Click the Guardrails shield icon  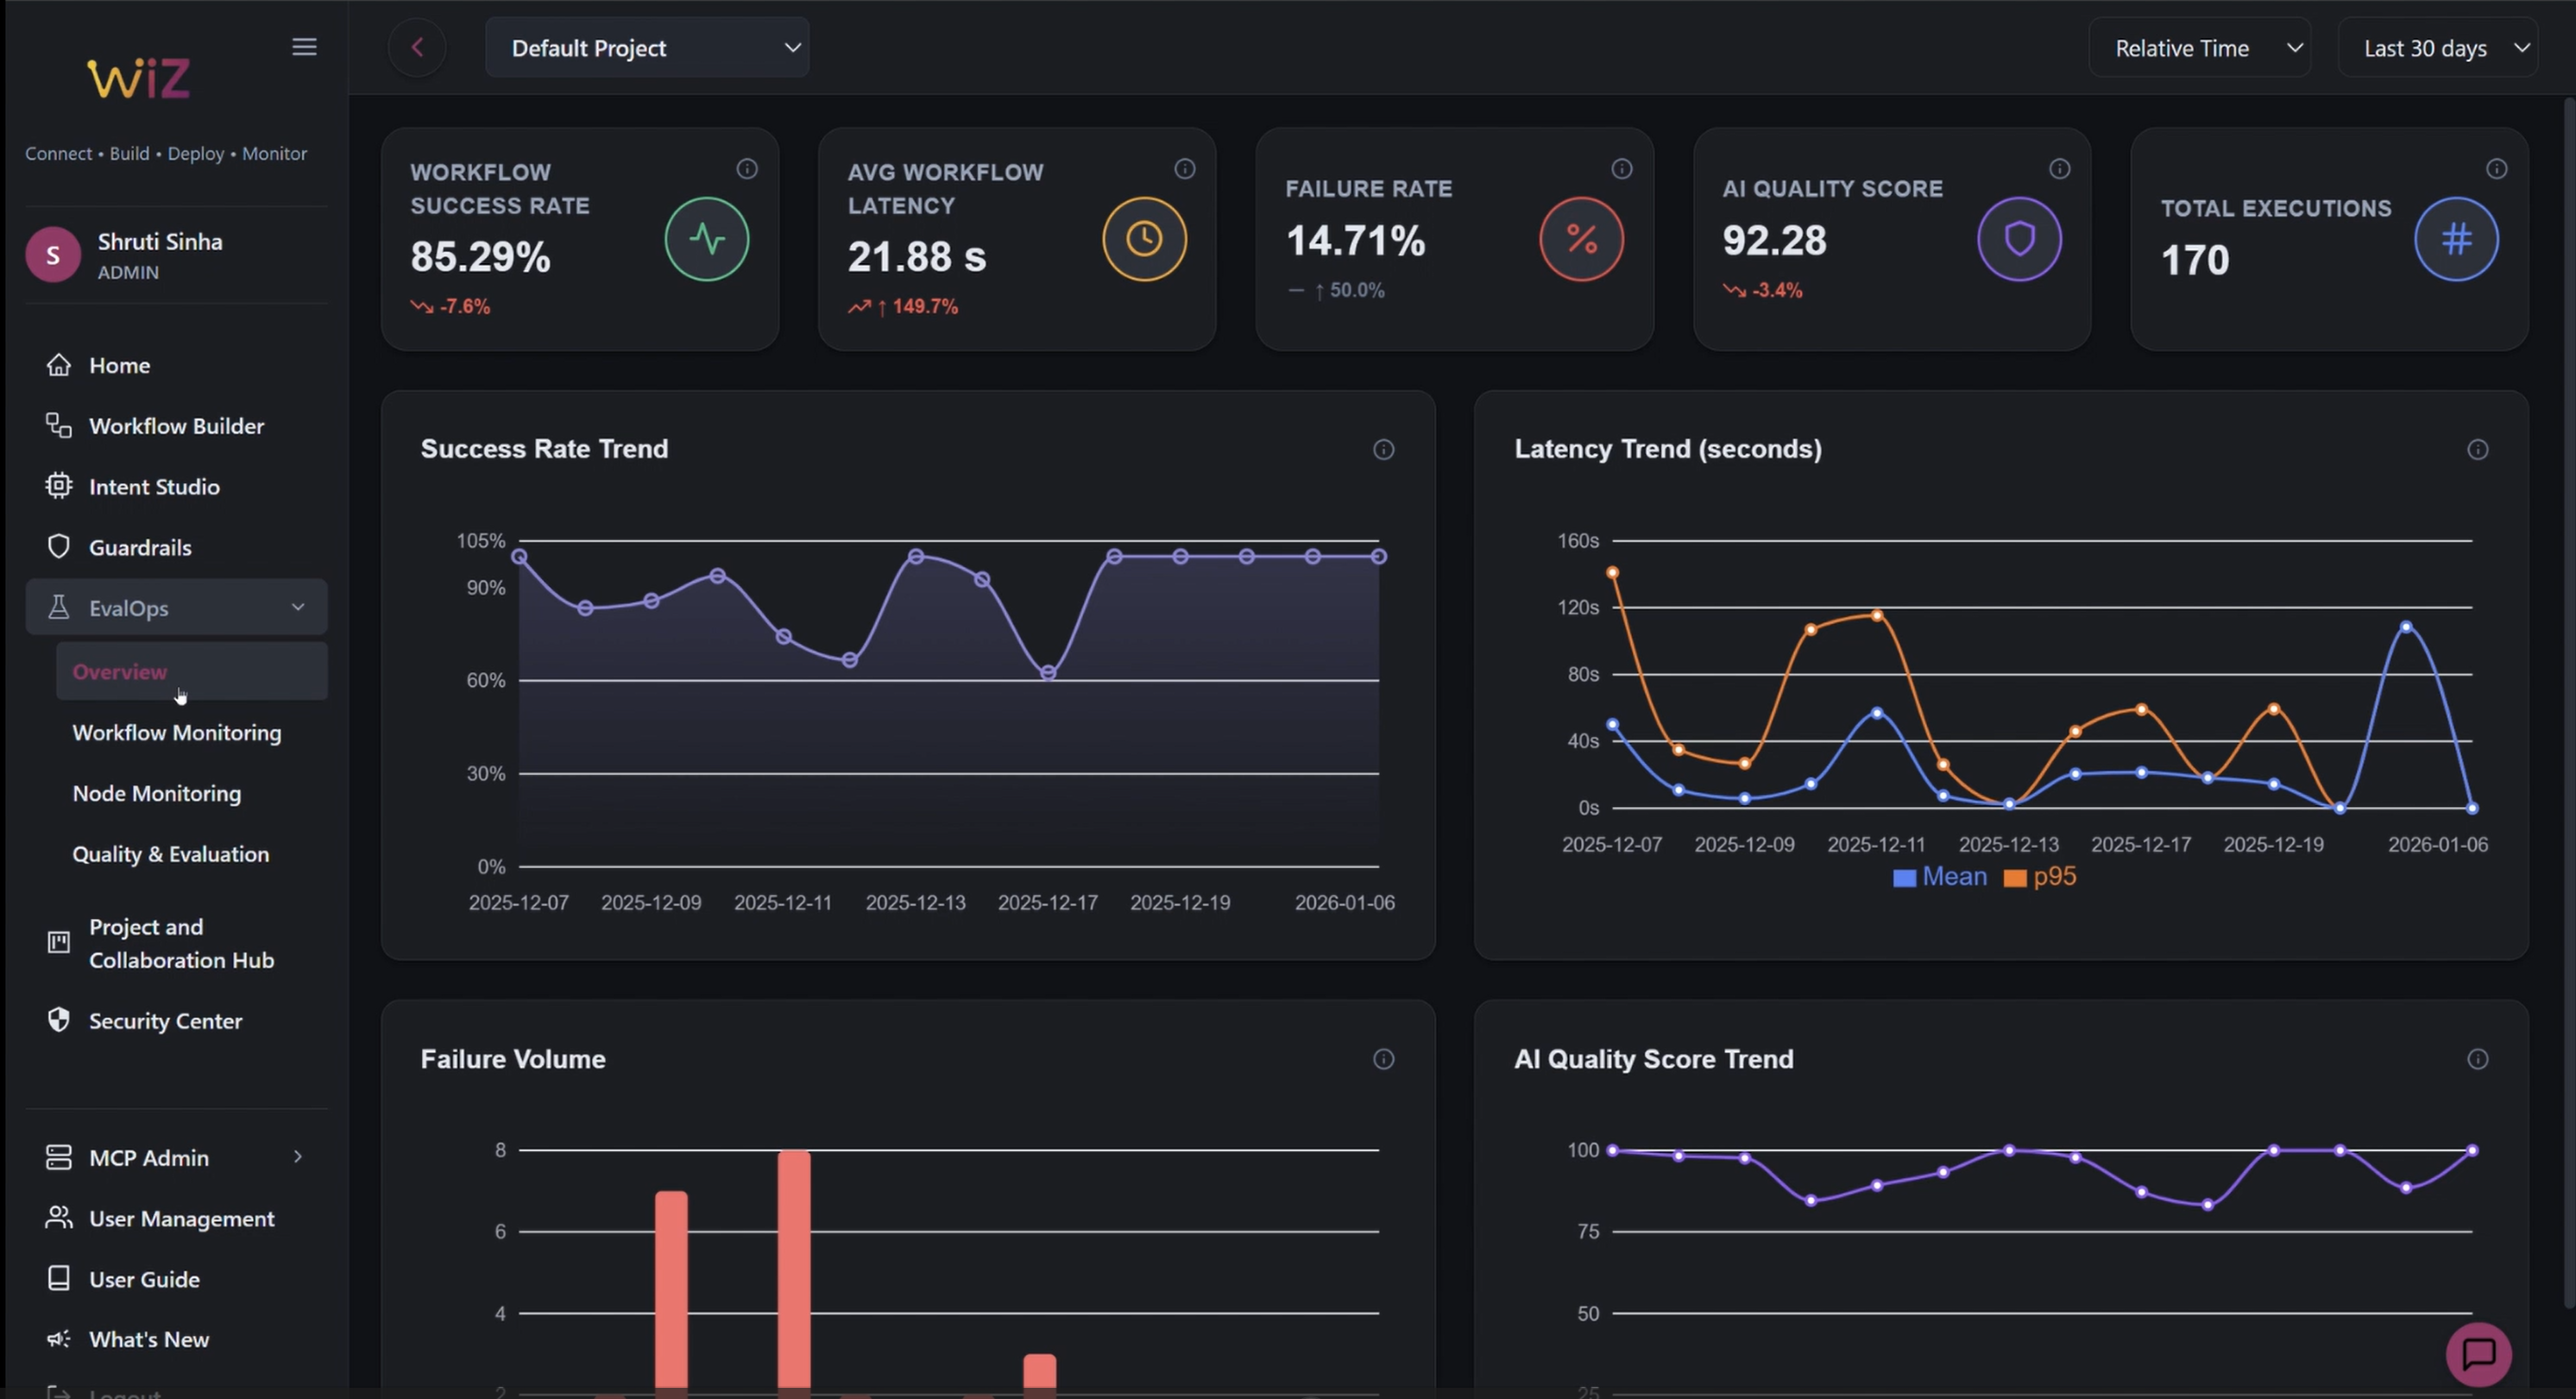point(59,546)
